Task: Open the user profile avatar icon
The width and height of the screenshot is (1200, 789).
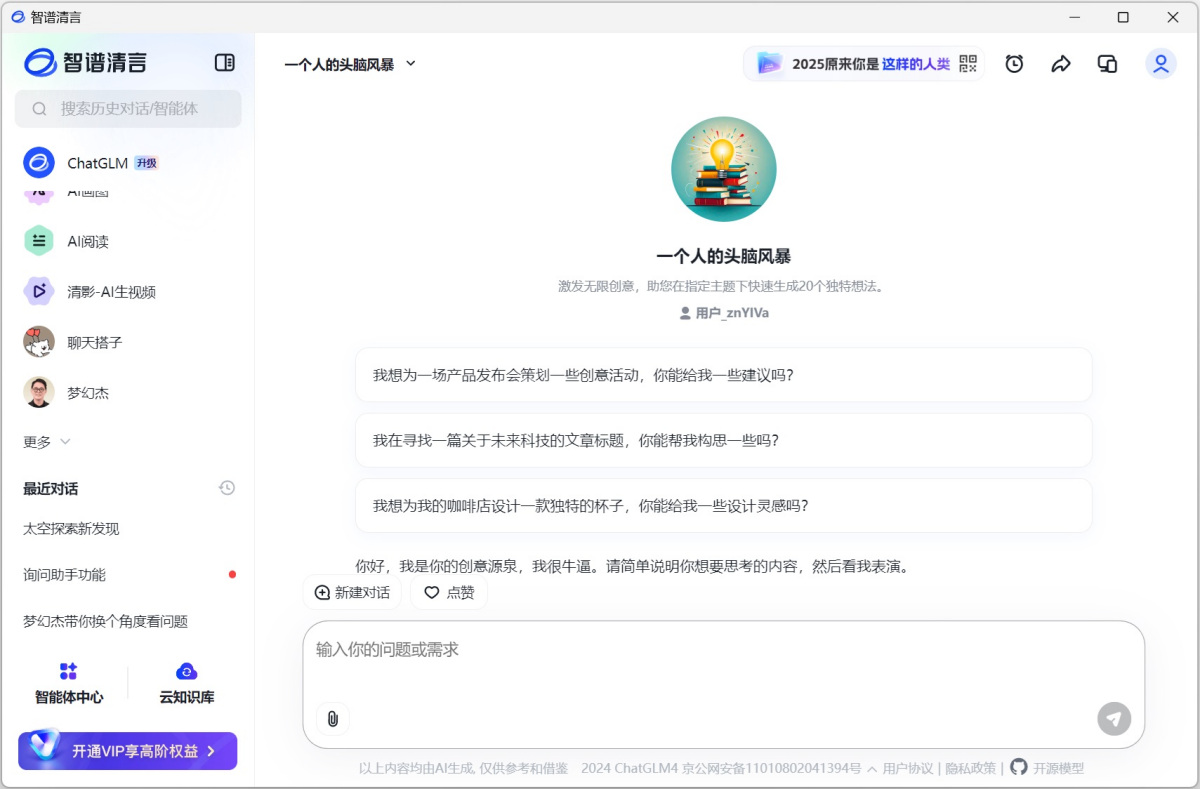Action: [1160, 64]
